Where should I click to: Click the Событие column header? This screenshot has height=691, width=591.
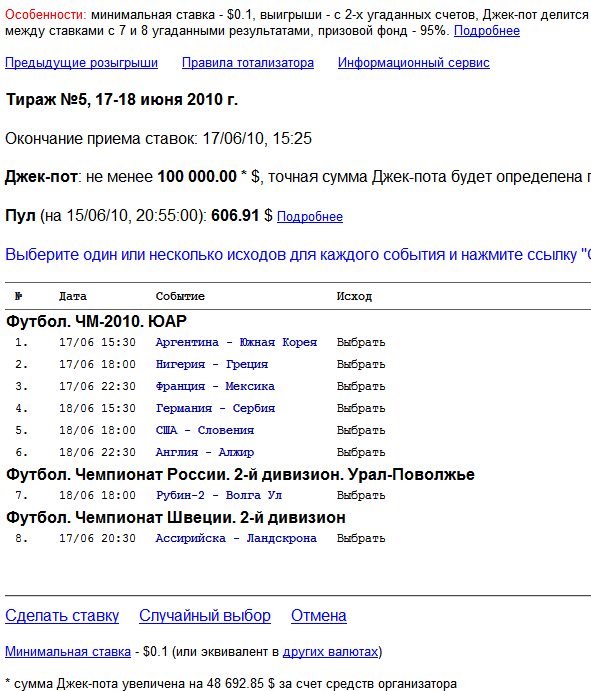(180, 296)
